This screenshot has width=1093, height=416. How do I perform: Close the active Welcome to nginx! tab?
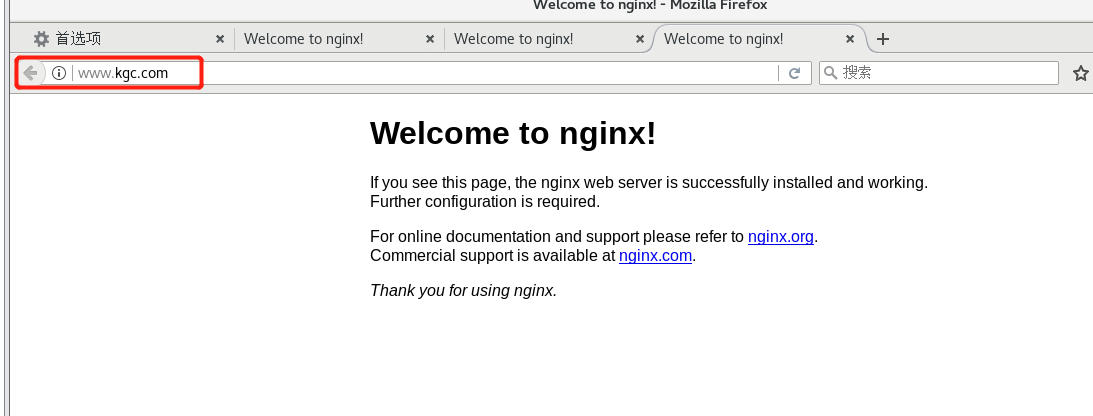click(850, 39)
